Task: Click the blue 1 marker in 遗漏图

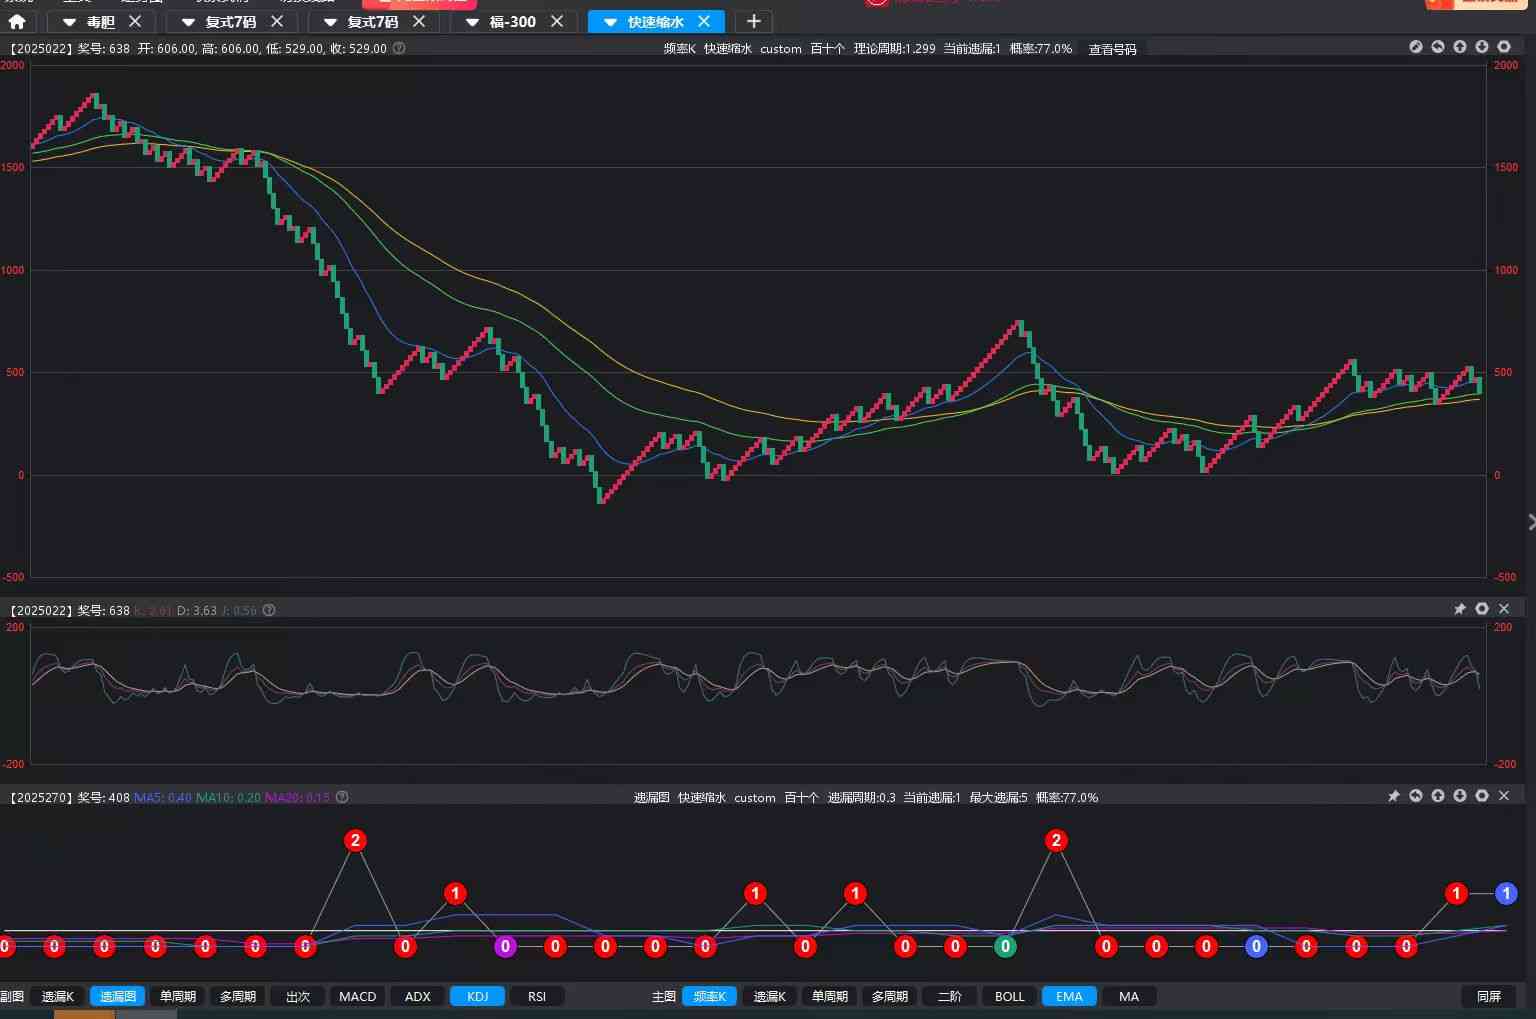Action: [x=1506, y=893]
